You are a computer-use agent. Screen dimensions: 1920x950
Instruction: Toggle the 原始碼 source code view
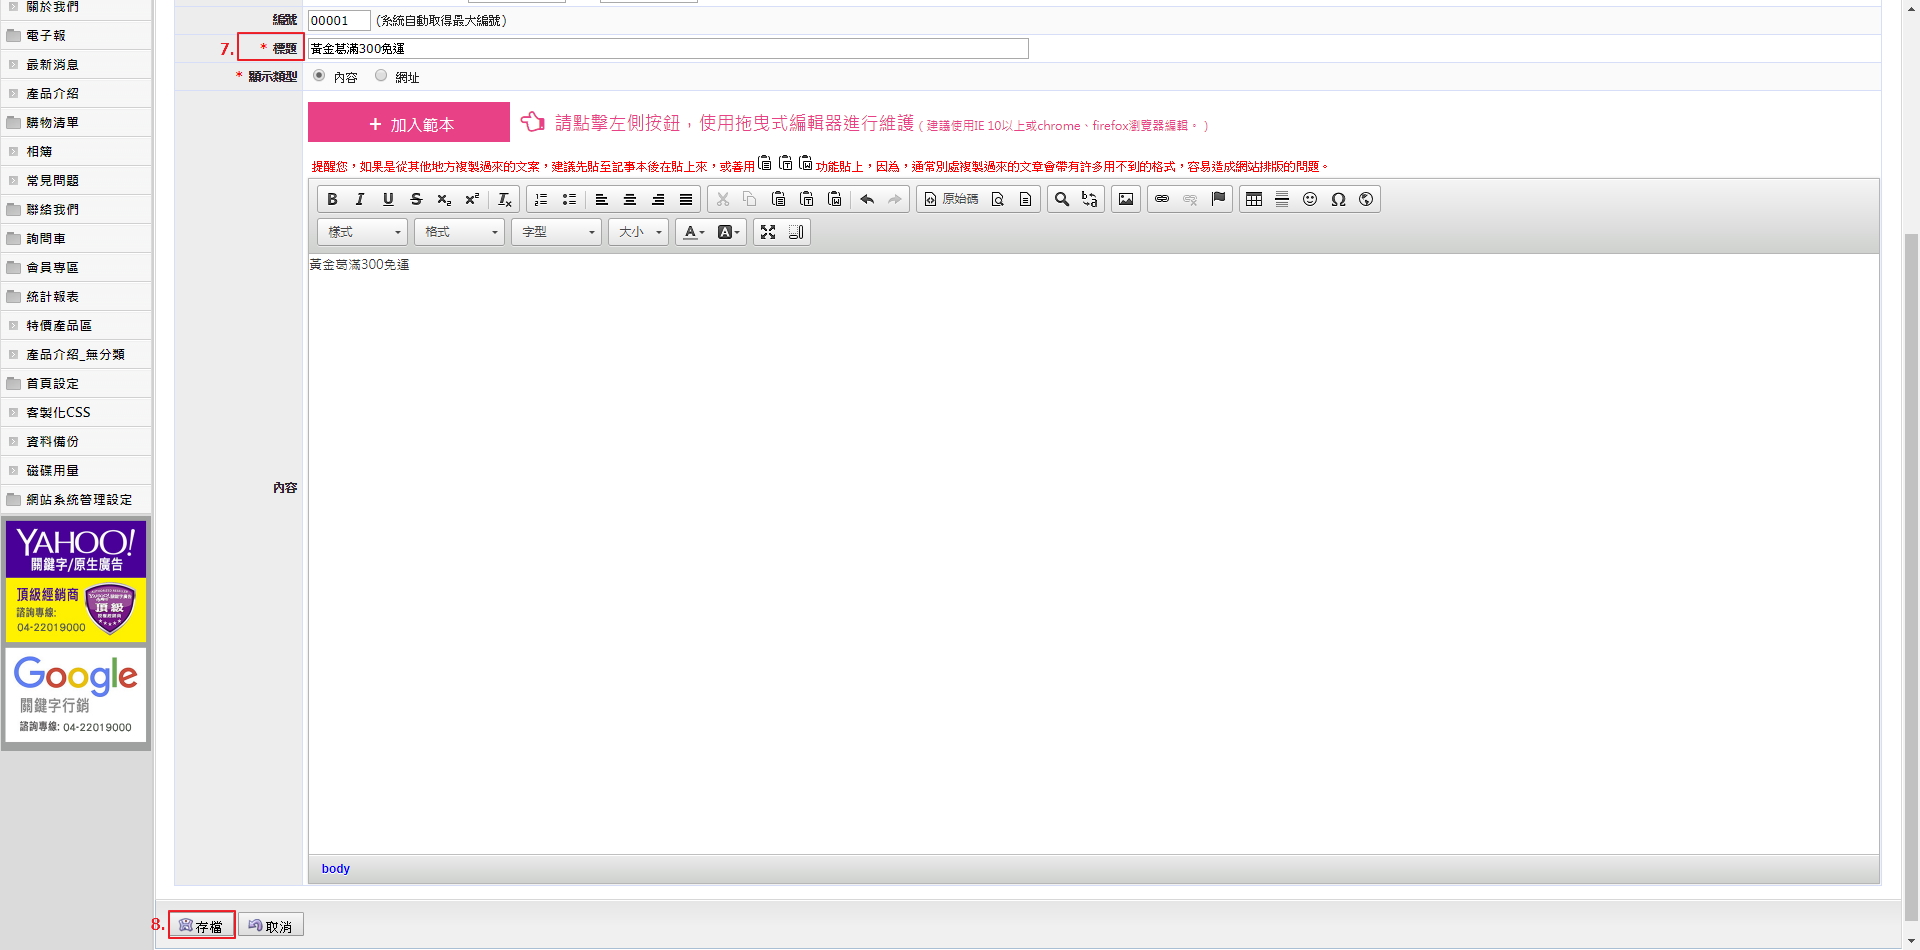[x=951, y=200]
